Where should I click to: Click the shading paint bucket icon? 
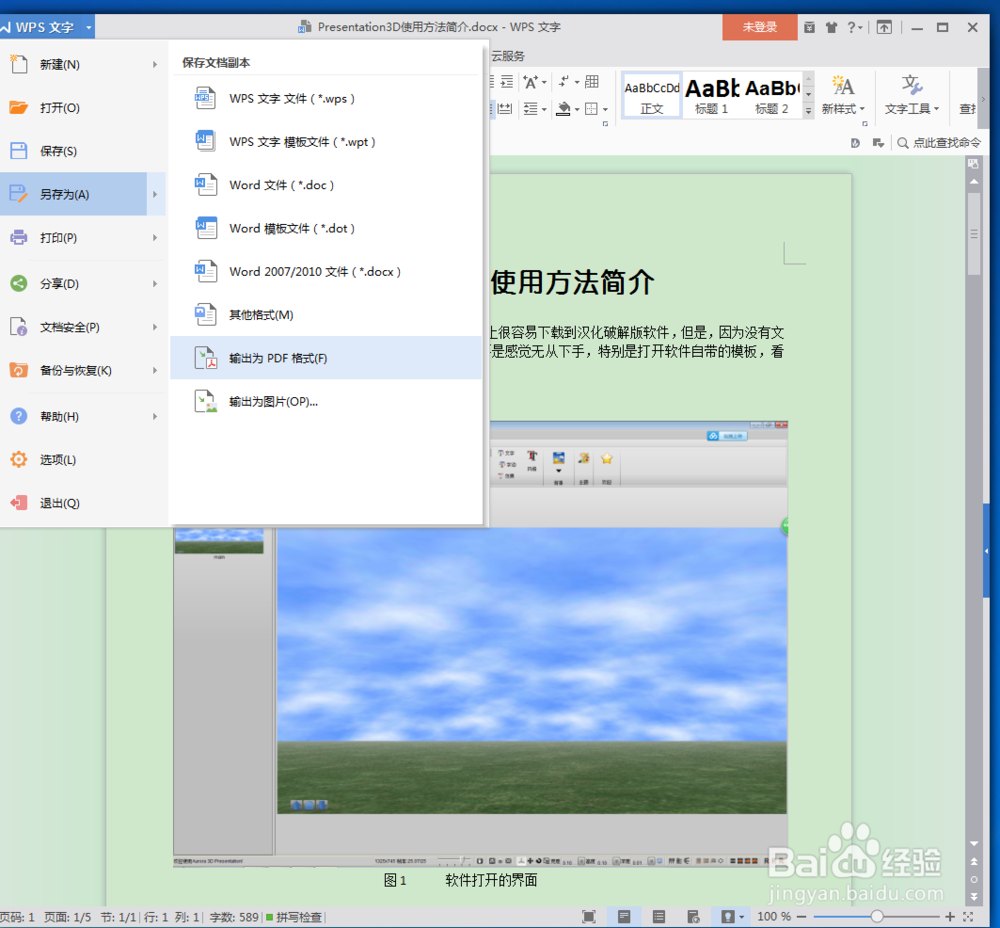point(564,108)
